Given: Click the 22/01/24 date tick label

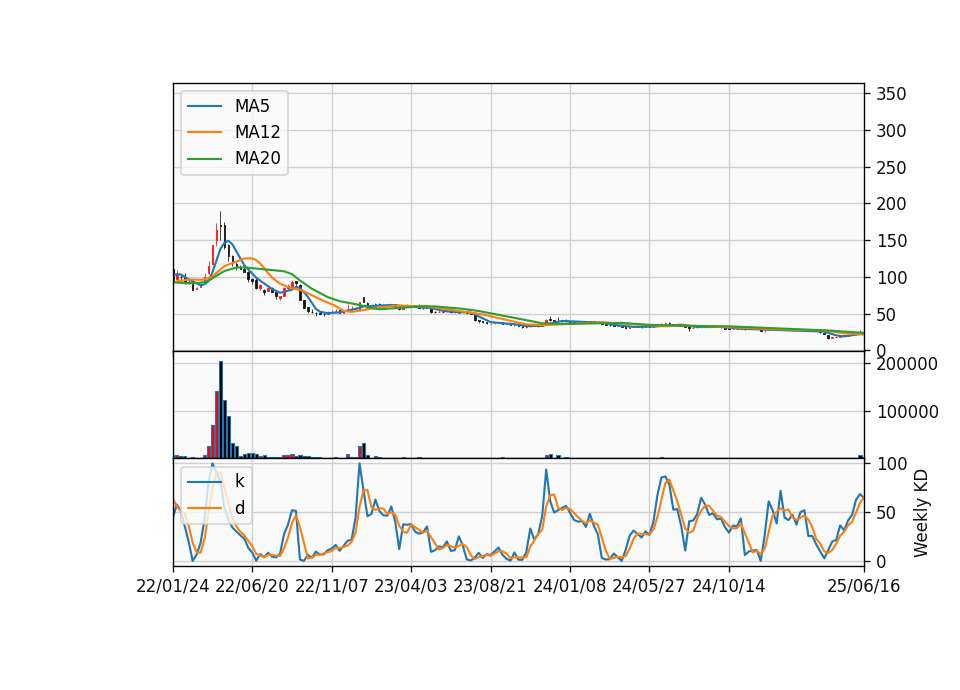Looking at the screenshot, I should [x=173, y=586].
